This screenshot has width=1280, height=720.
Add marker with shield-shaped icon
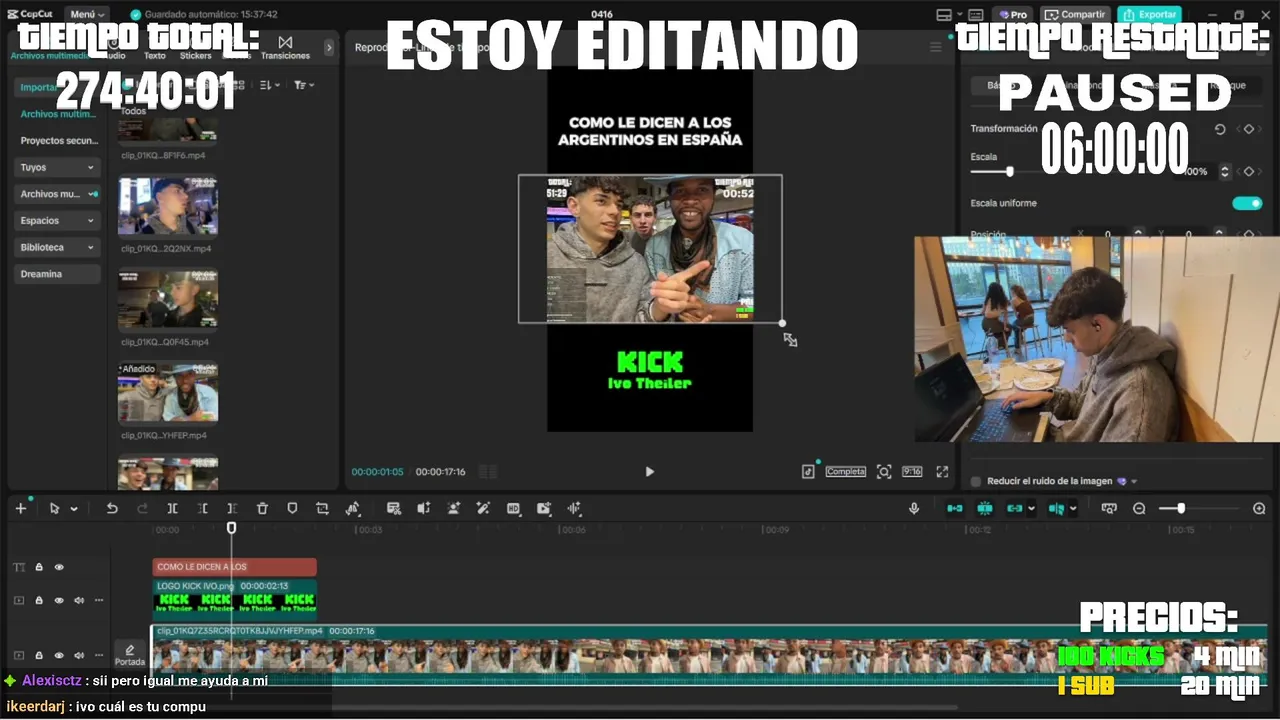click(x=292, y=508)
